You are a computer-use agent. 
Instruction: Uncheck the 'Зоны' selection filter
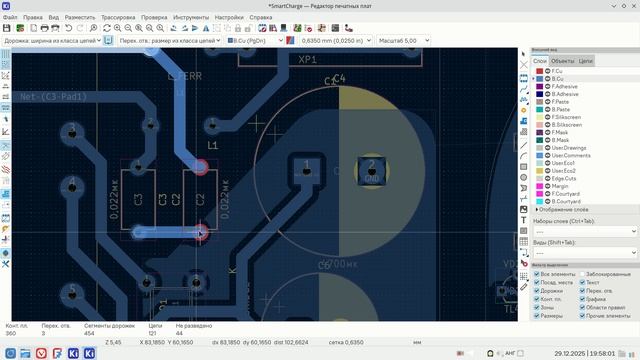537,307
